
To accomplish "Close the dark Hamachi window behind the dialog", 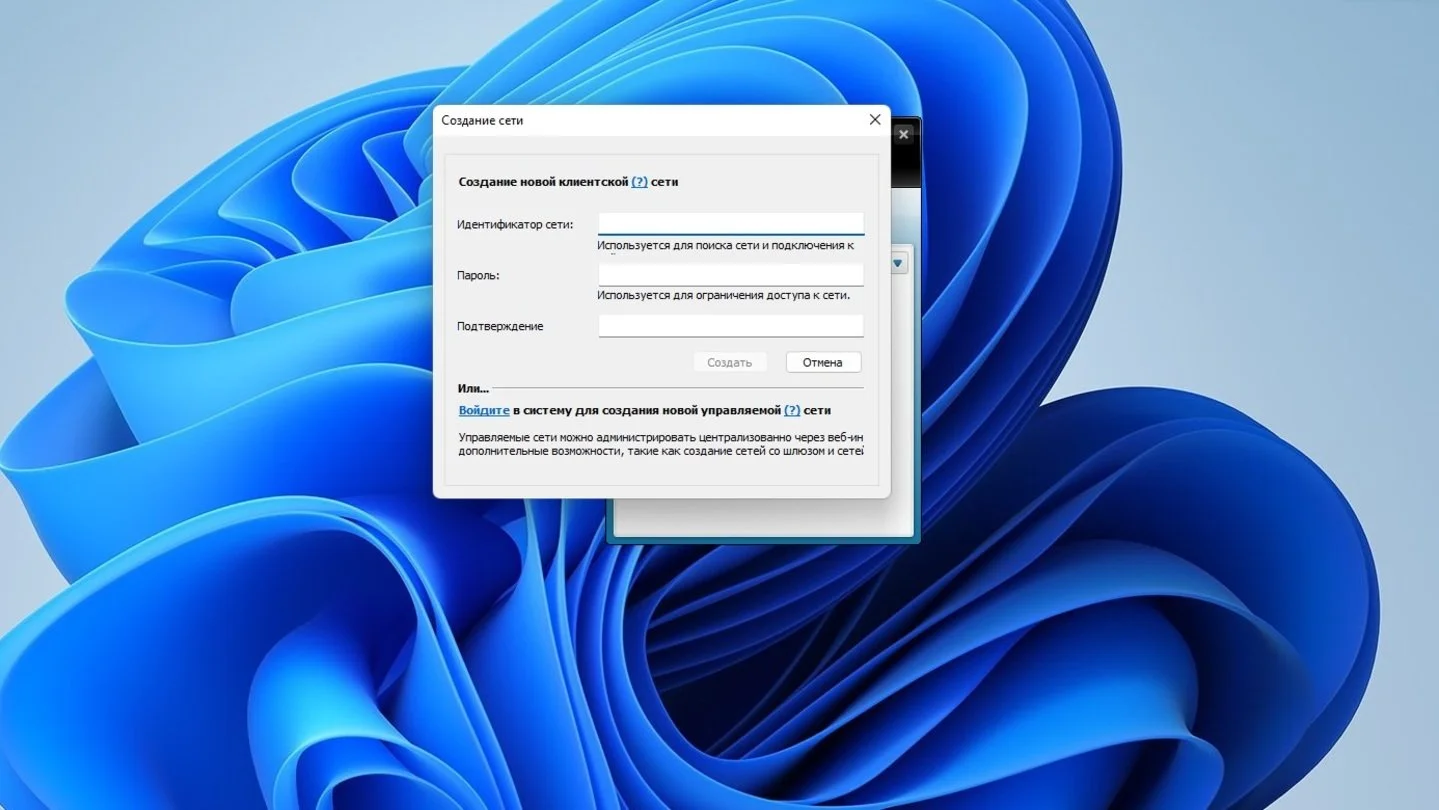I will pos(904,134).
